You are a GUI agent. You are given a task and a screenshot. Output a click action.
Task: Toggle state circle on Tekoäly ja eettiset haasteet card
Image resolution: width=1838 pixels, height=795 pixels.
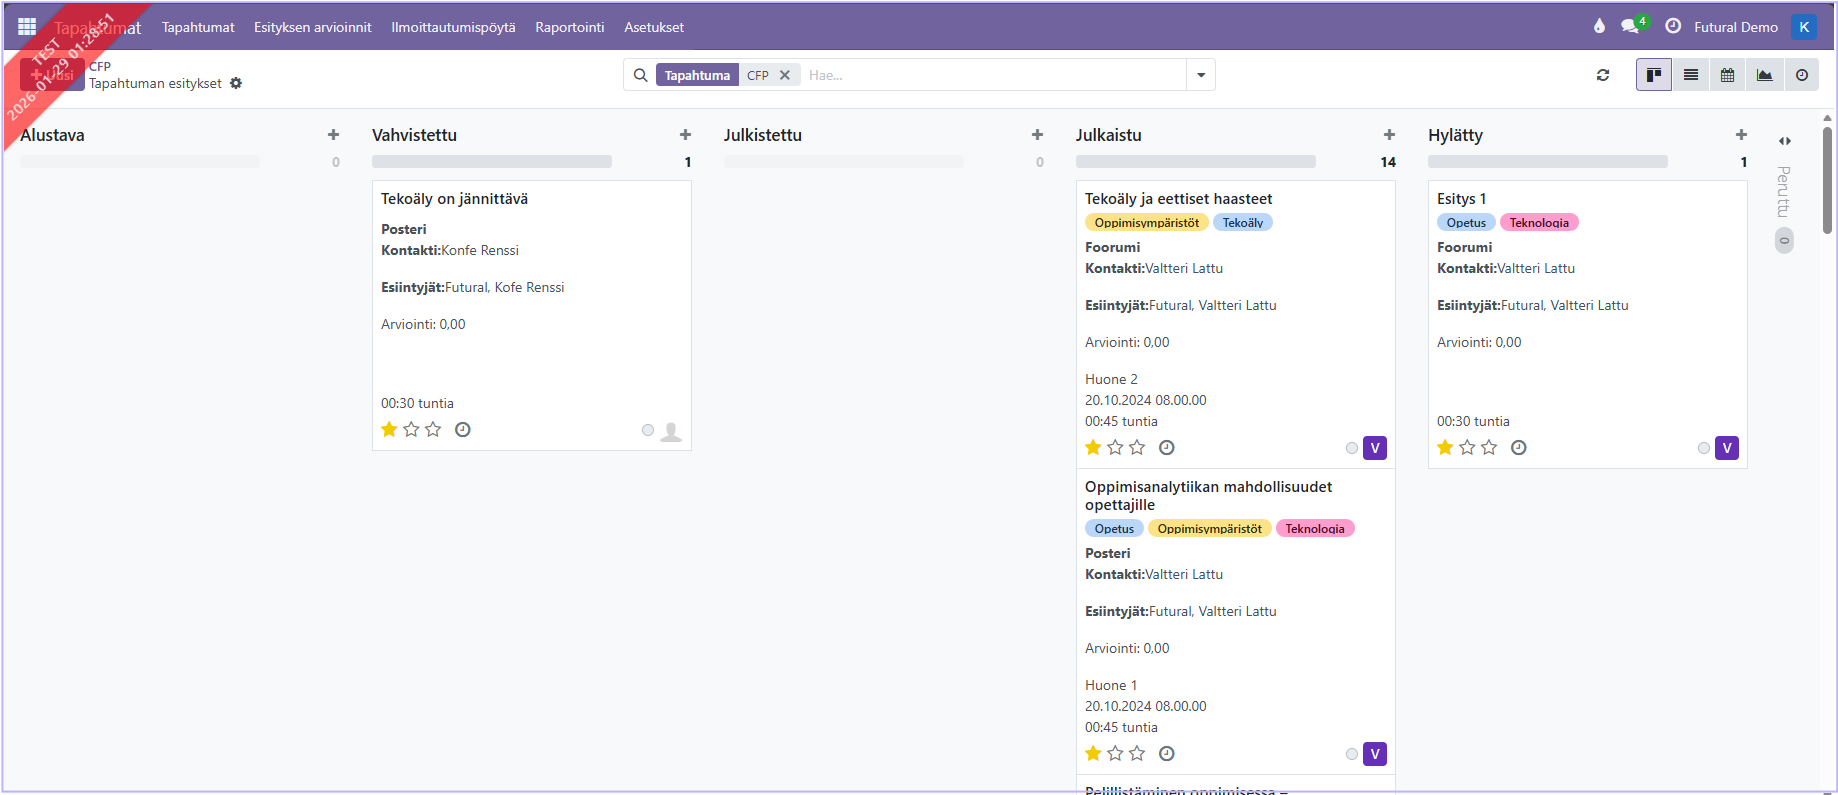click(1352, 448)
